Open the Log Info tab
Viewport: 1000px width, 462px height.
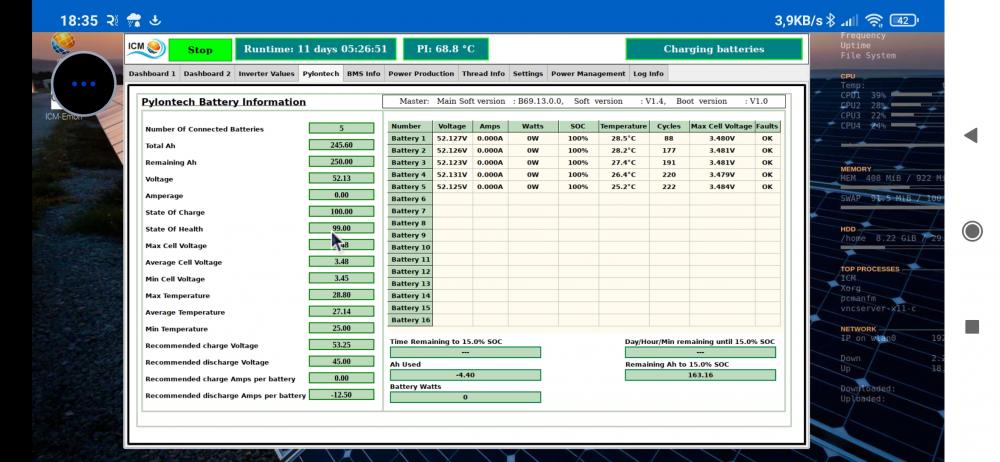coord(649,73)
